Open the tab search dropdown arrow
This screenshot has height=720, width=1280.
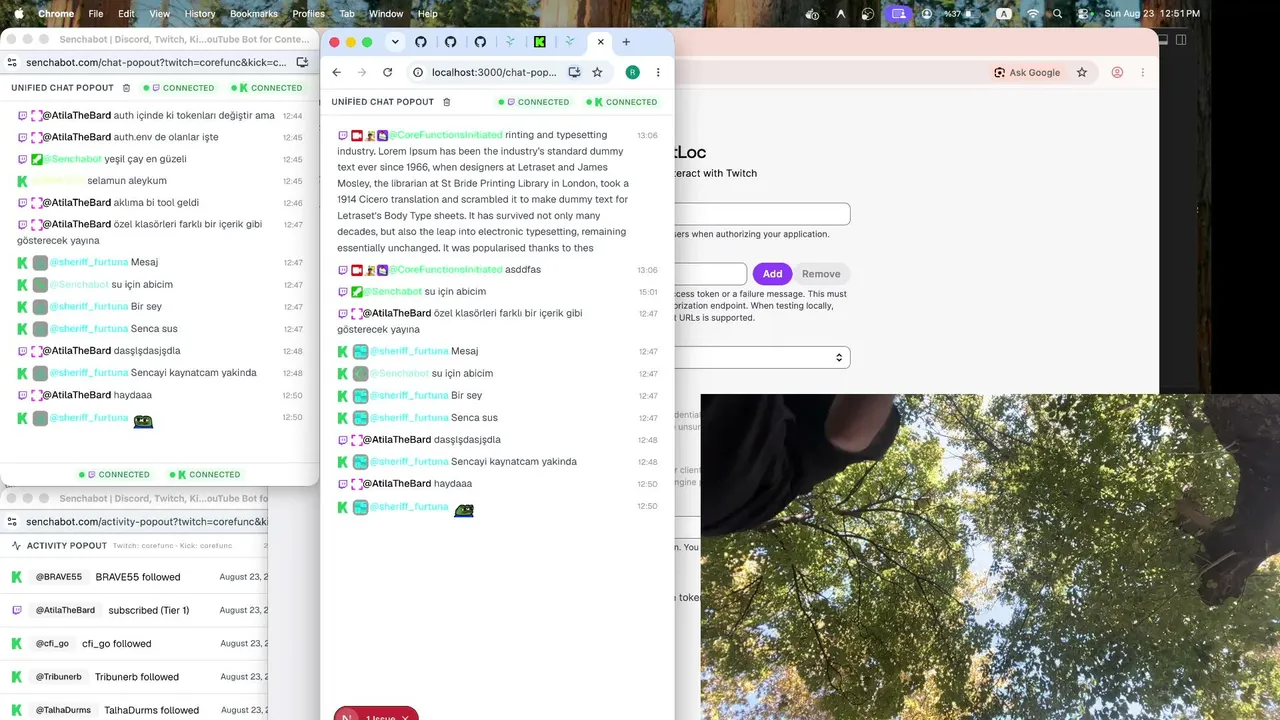point(395,42)
